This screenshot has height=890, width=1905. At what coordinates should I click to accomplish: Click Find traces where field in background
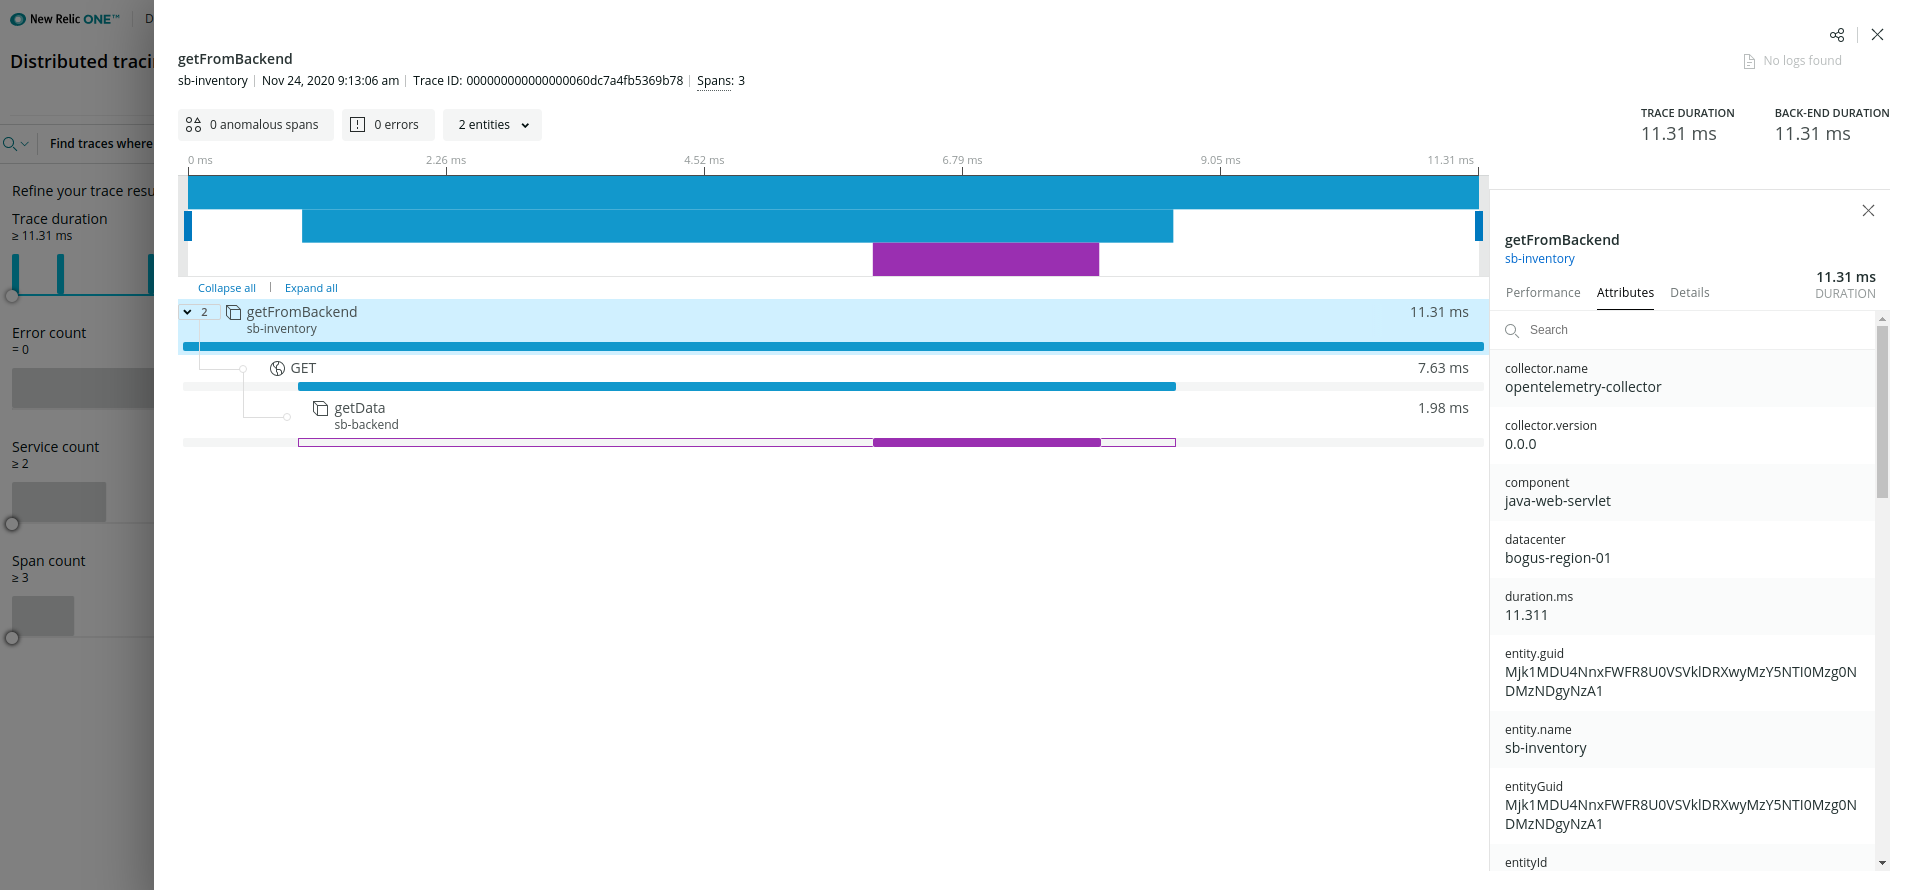pyautogui.click(x=101, y=144)
